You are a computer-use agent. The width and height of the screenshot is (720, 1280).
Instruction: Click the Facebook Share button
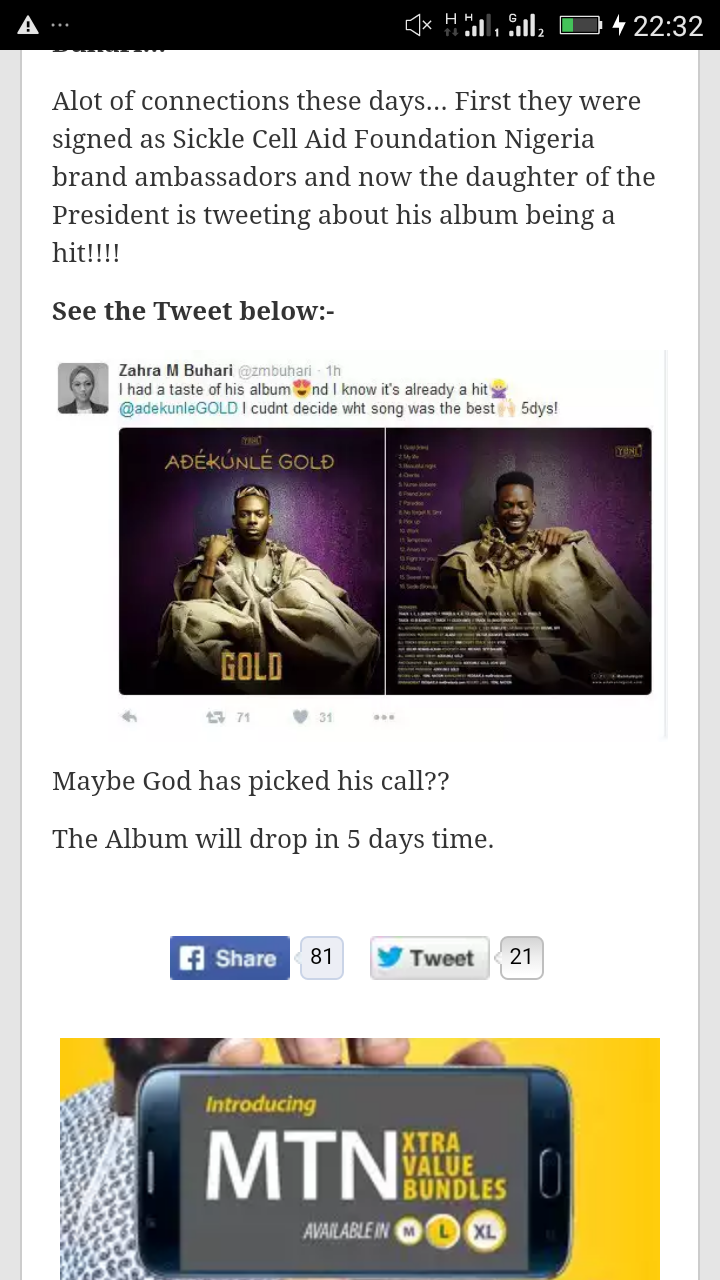point(230,958)
